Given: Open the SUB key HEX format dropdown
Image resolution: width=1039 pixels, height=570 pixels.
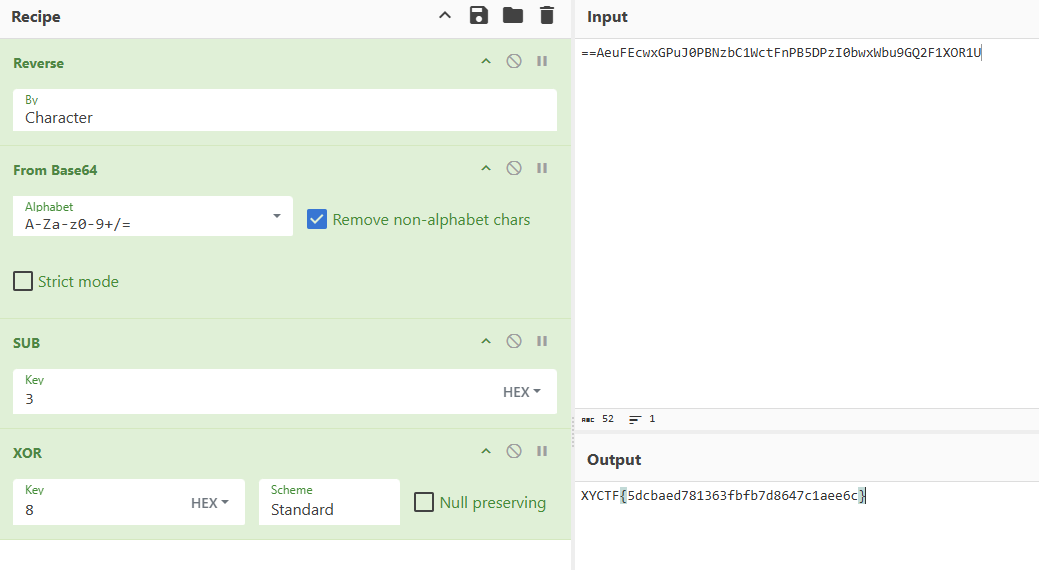Looking at the screenshot, I should click(x=521, y=392).
